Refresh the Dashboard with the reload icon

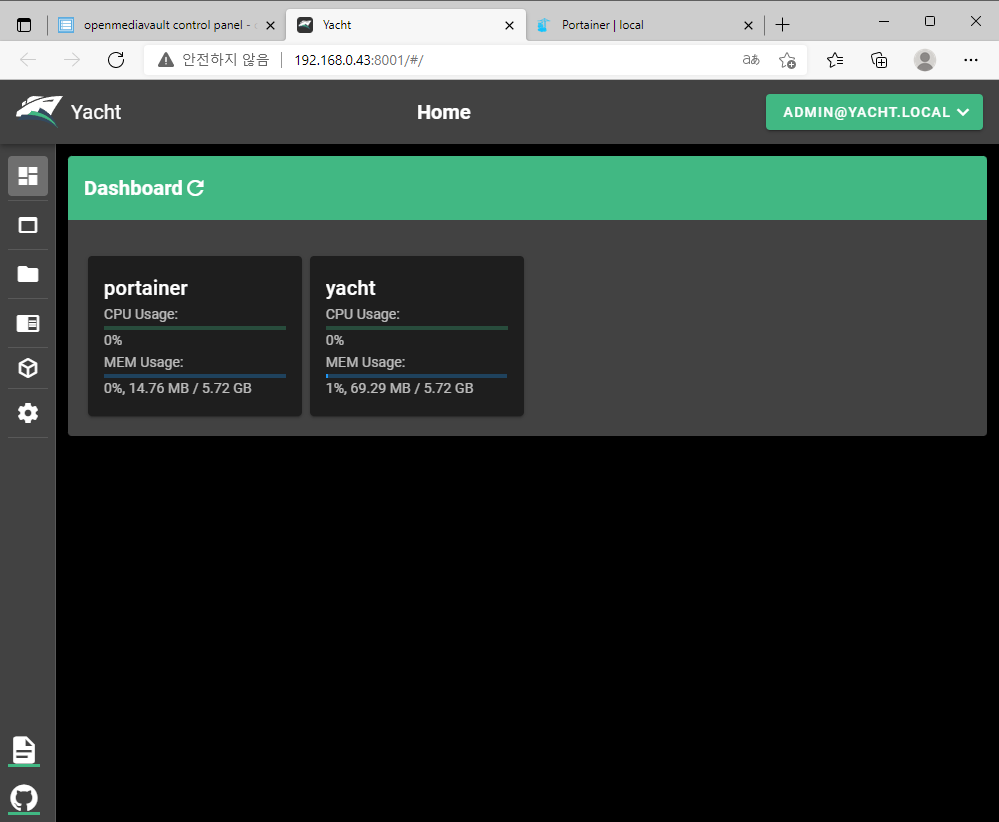click(196, 188)
